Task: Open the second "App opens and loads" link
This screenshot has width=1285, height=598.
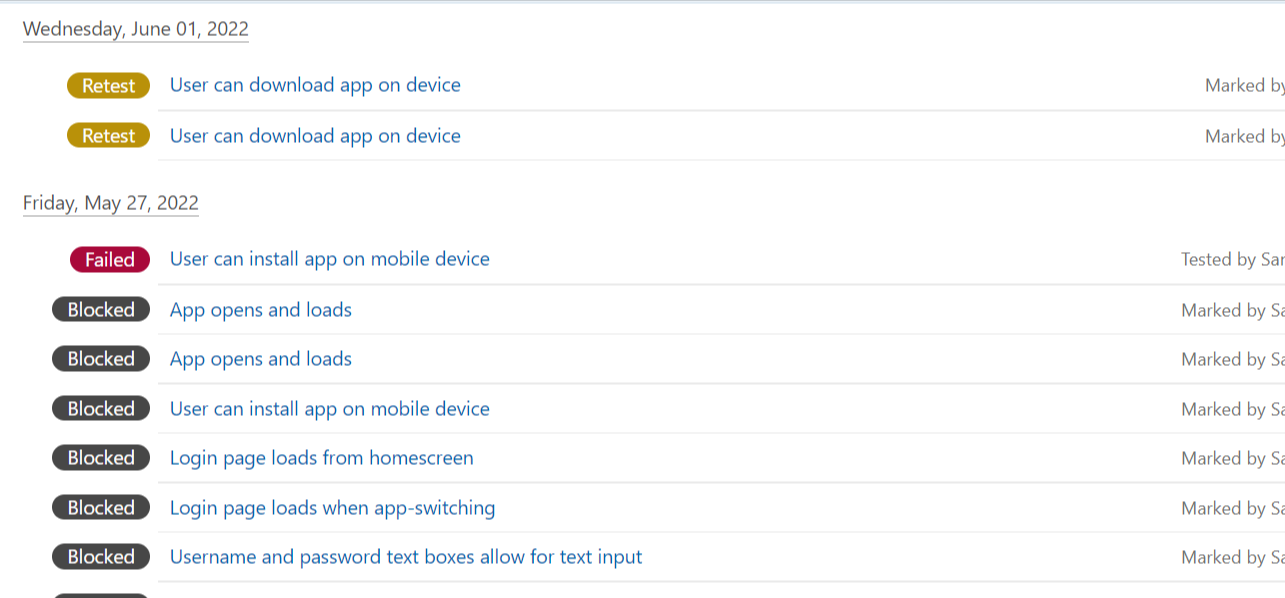Action: pyautogui.click(x=260, y=359)
